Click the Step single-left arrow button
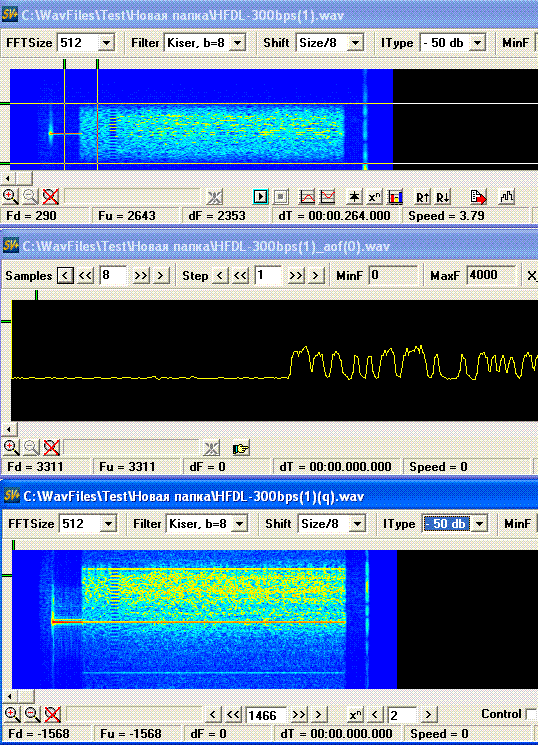 [220, 276]
